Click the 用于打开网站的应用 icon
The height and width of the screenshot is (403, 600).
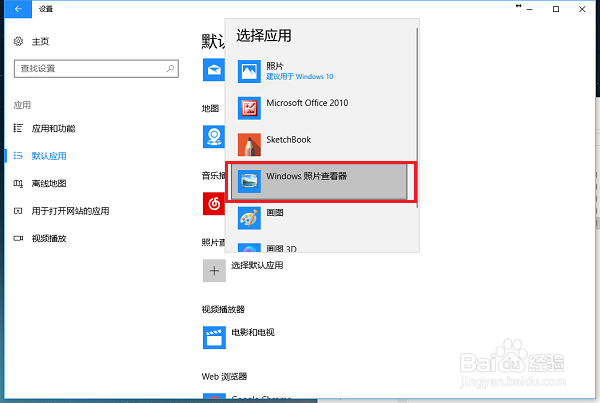18,211
